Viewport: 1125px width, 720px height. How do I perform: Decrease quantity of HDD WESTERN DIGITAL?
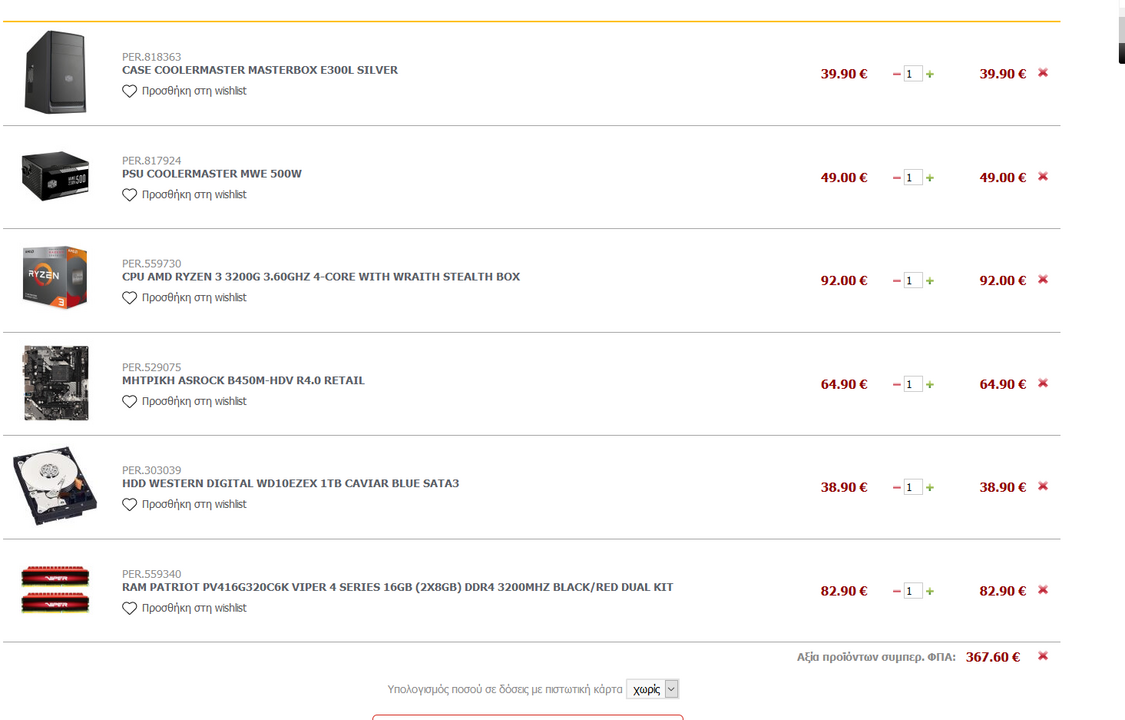coord(896,488)
